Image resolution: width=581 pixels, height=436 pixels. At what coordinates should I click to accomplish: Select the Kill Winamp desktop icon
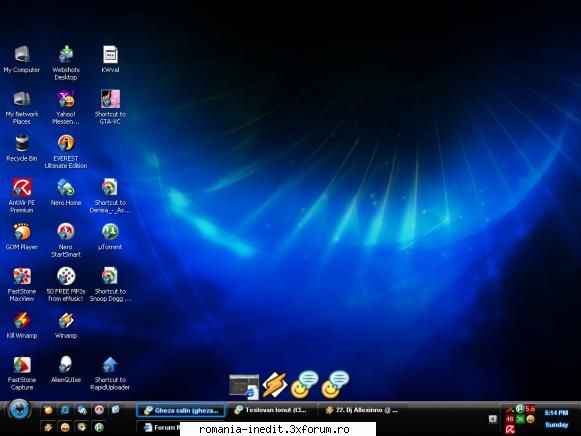tap(21, 325)
